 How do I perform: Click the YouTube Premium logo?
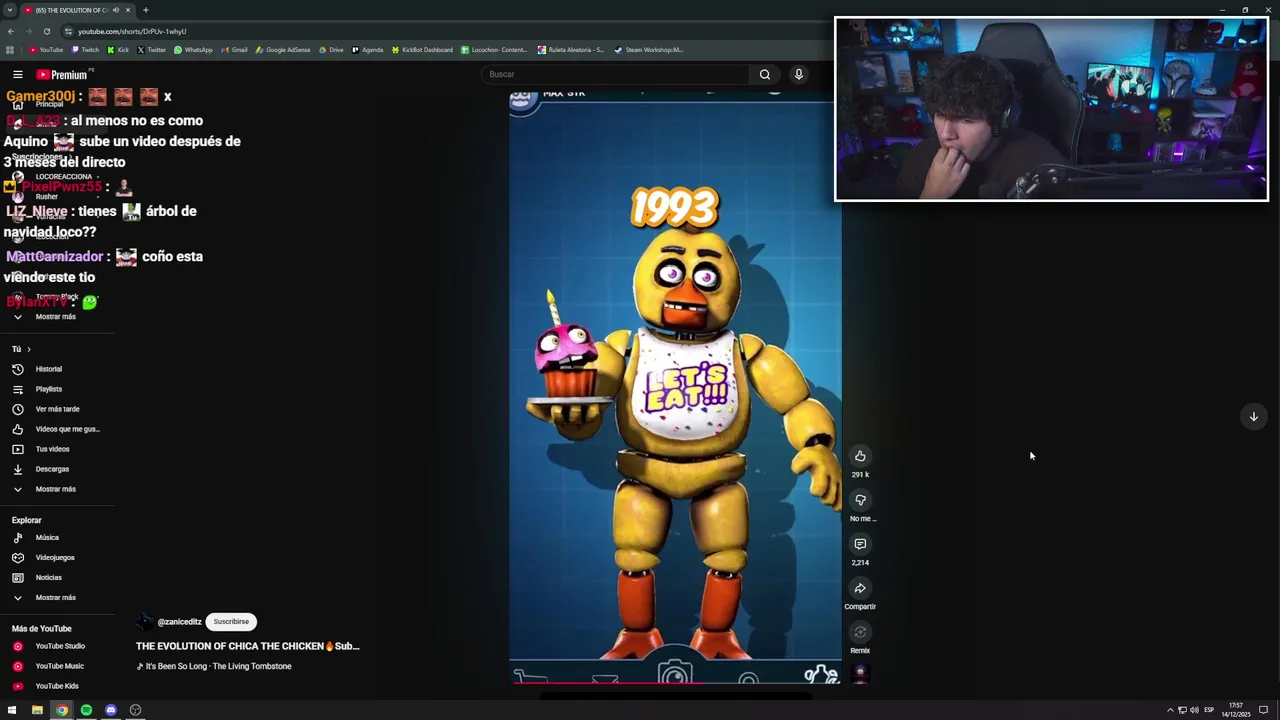(62, 74)
